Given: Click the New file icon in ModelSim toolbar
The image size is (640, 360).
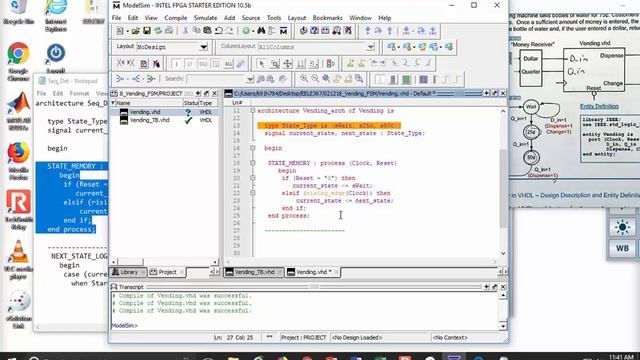Looking at the screenshot, I should [x=120, y=31].
